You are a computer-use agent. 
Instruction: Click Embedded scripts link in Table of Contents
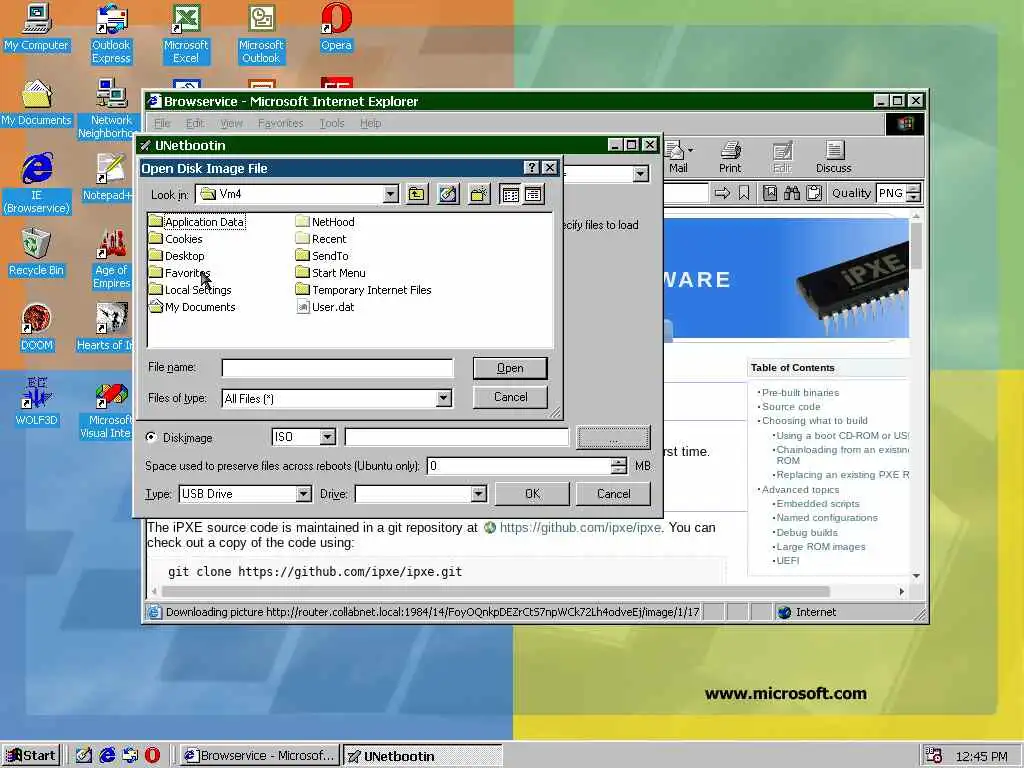pyautogui.click(x=818, y=504)
